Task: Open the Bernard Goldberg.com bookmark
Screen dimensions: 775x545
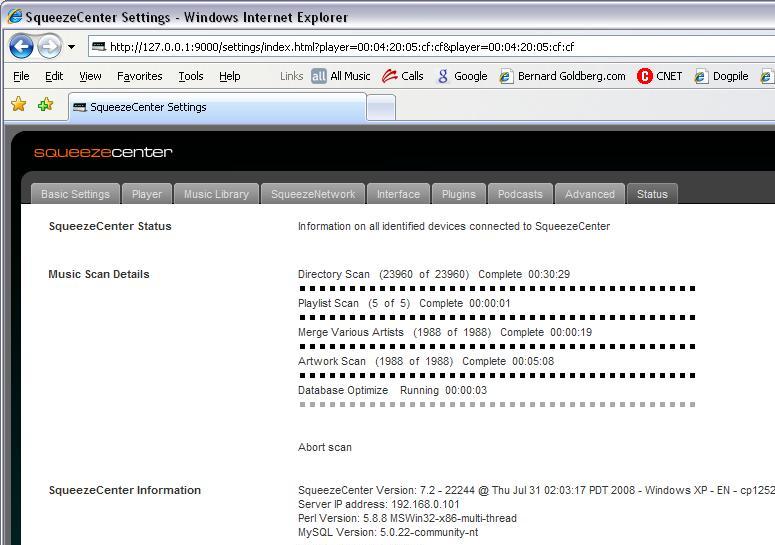Action: pyautogui.click(x=563, y=76)
